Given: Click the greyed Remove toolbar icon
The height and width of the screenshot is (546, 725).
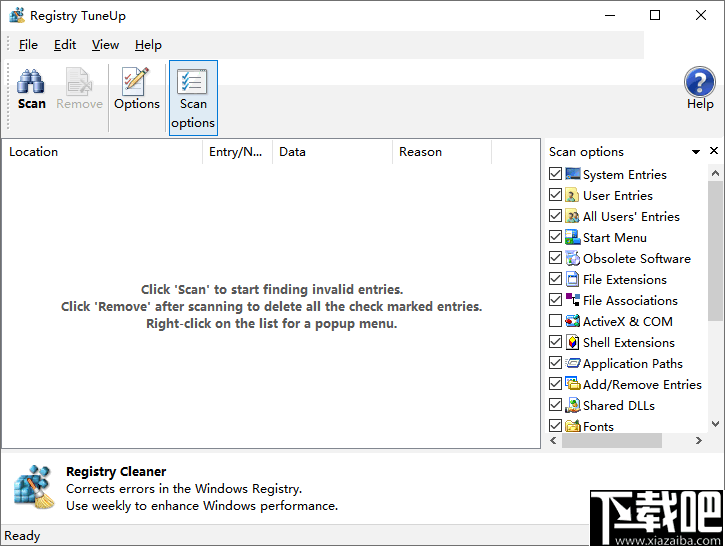Looking at the screenshot, I should coord(79,81).
